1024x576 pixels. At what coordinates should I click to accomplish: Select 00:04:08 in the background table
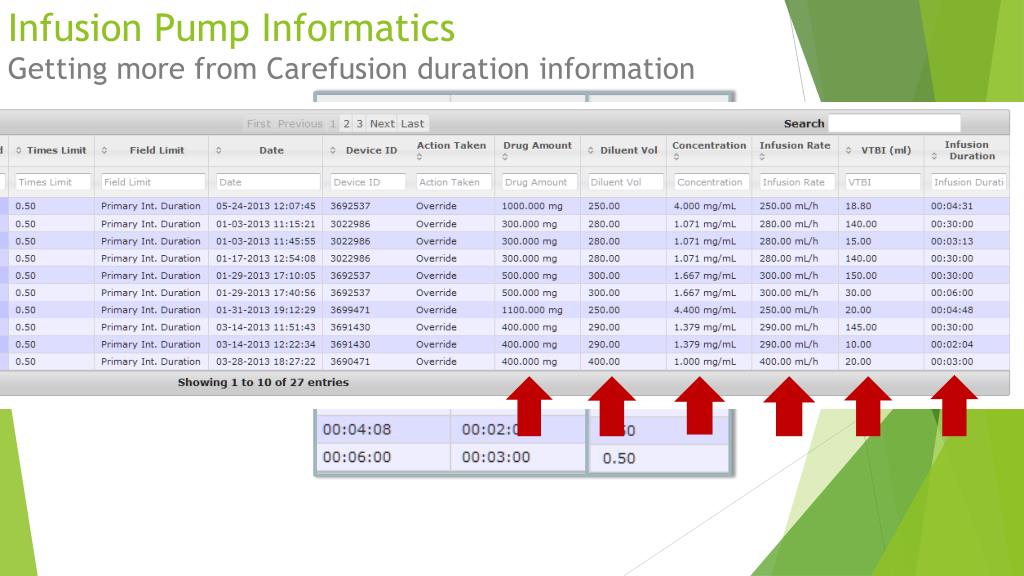pos(357,430)
